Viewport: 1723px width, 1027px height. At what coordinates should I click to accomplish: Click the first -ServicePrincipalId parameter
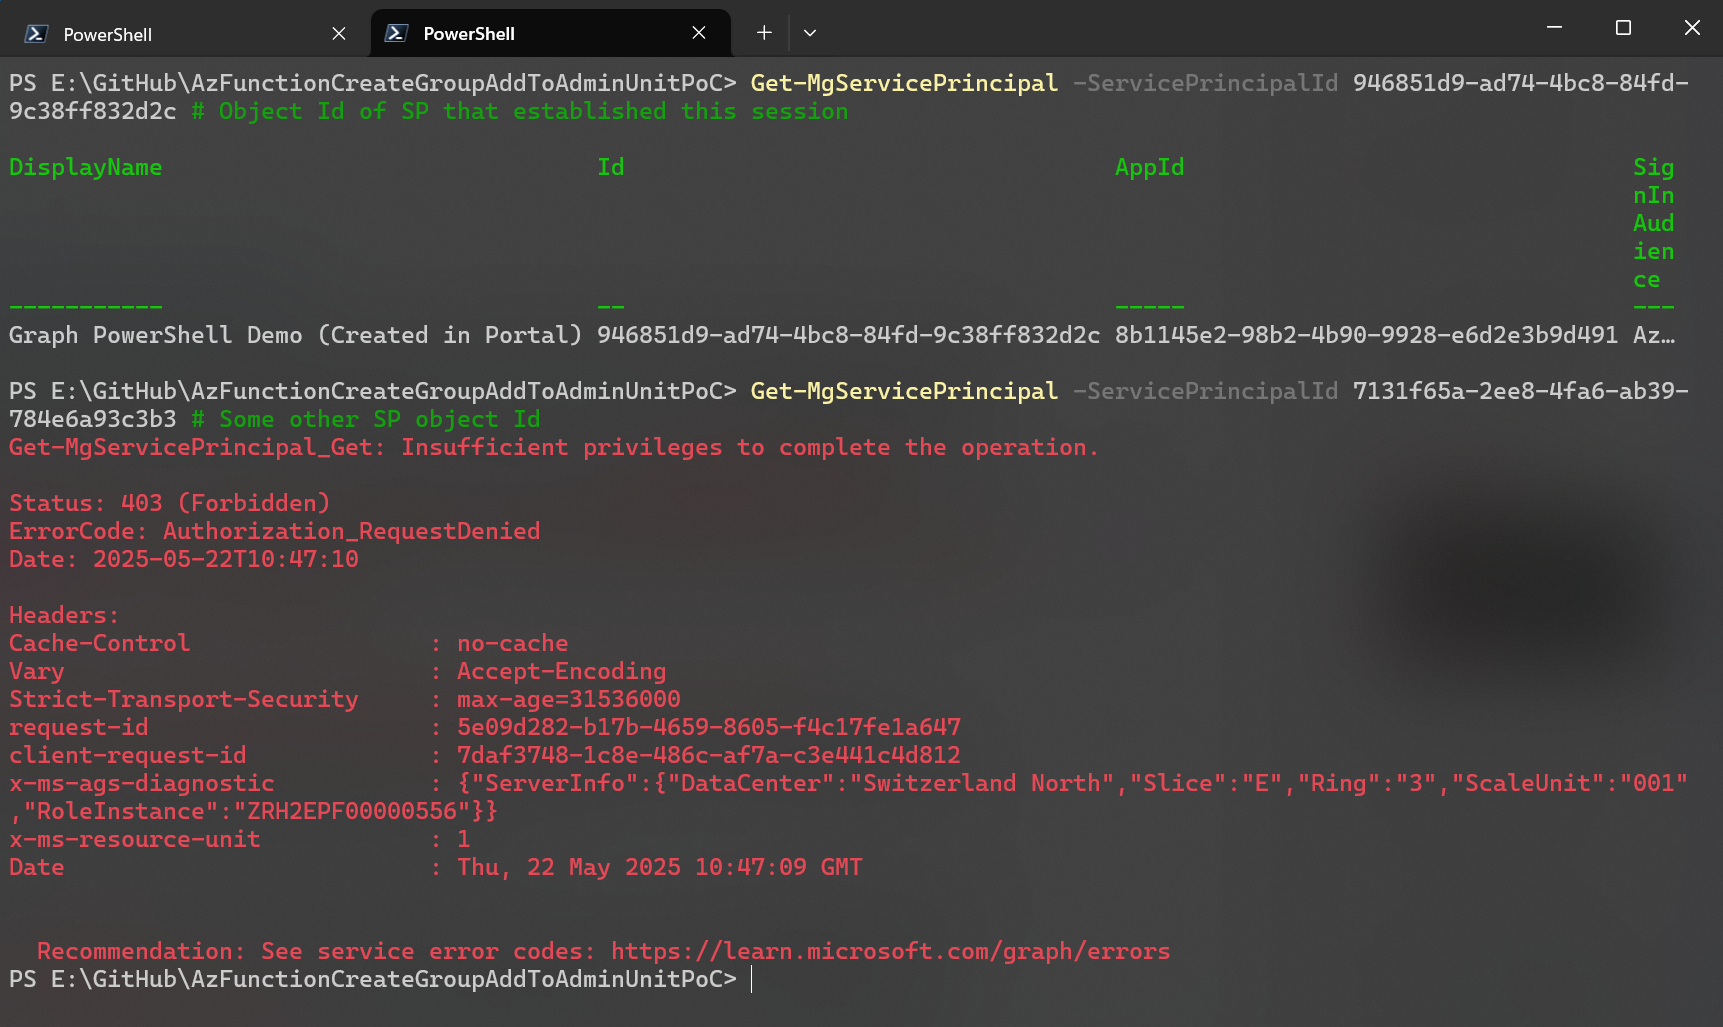click(x=1205, y=83)
